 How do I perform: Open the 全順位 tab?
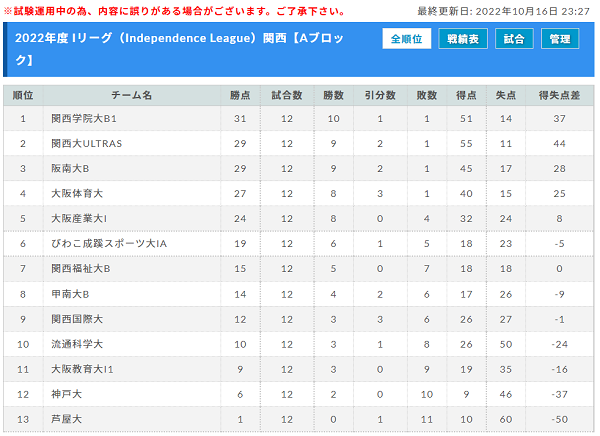click(406, 39)
